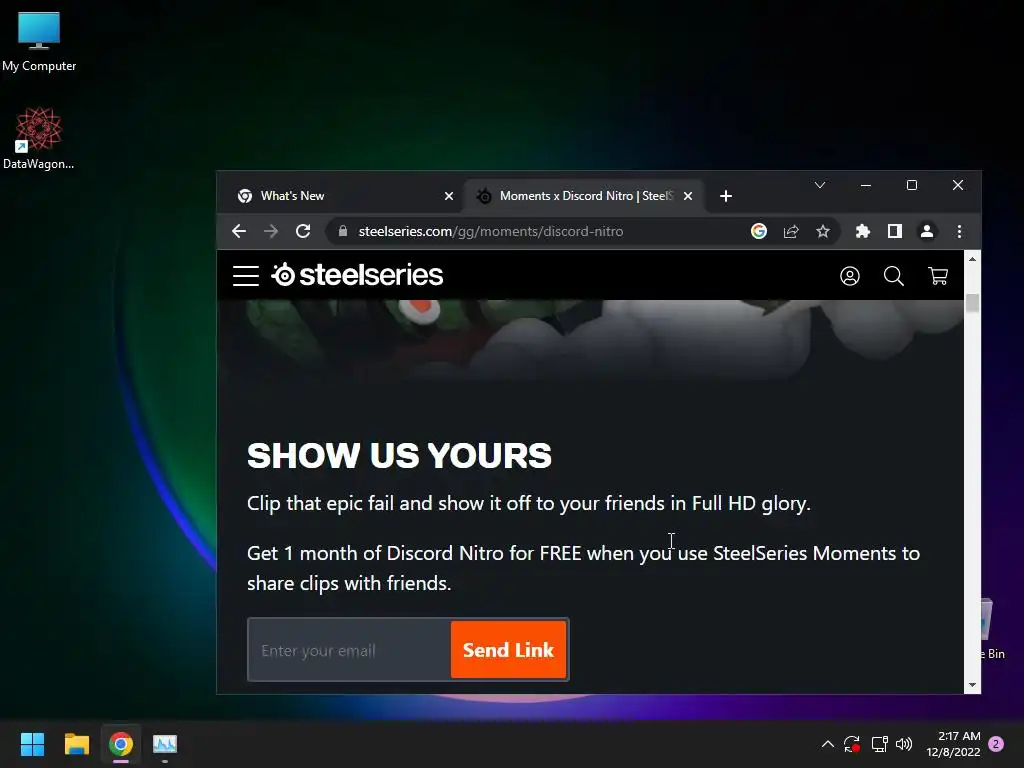Click the Google icon in the address bar
The image size is (1024, 768).
tap(759, 231)
